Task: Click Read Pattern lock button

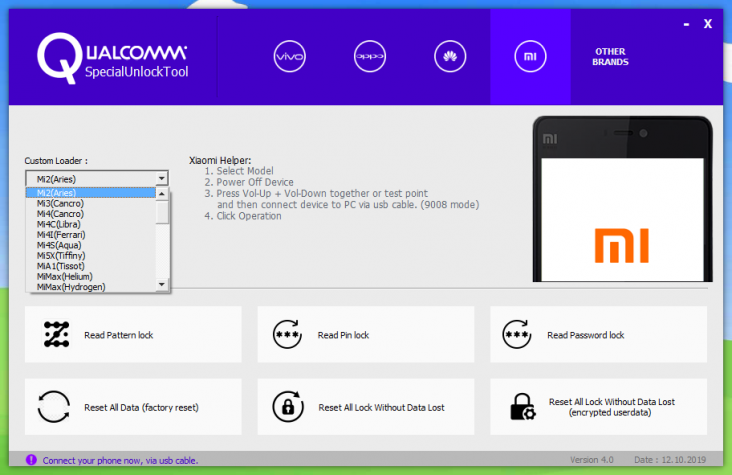Action: [133, 334]
